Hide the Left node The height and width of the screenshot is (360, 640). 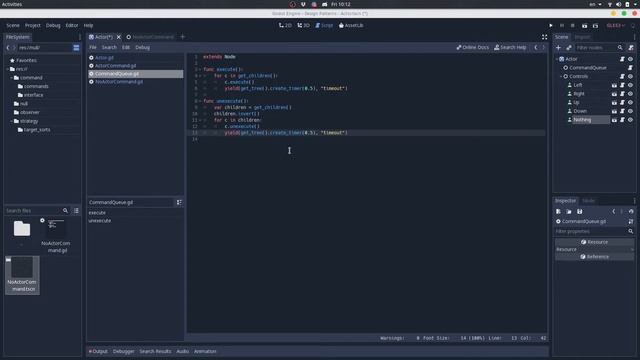(x=631, y=85)
